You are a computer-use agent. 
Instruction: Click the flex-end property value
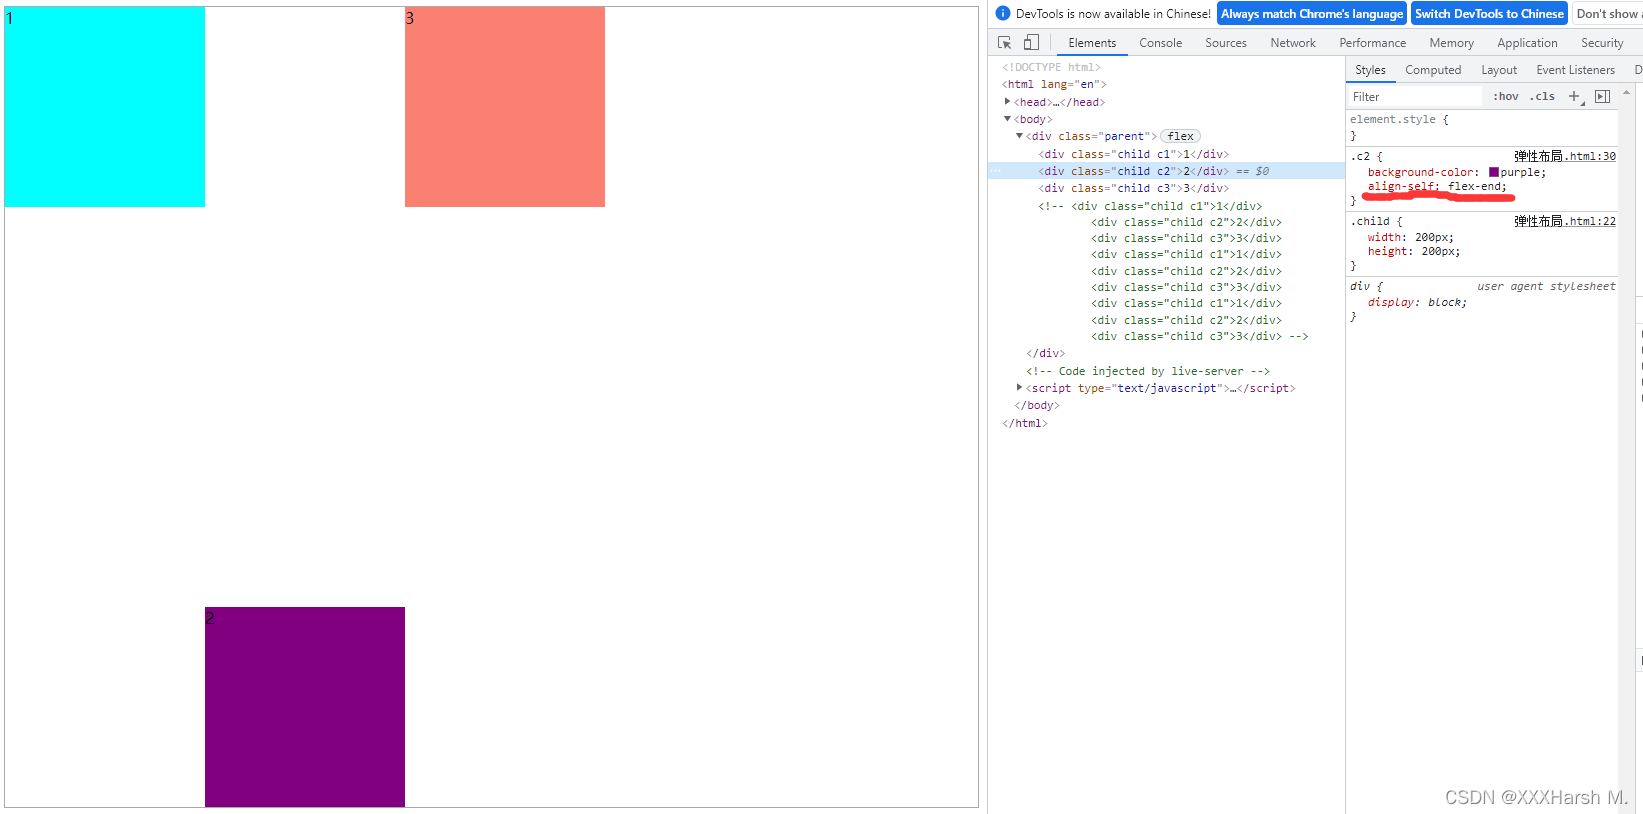(1474, 186)
